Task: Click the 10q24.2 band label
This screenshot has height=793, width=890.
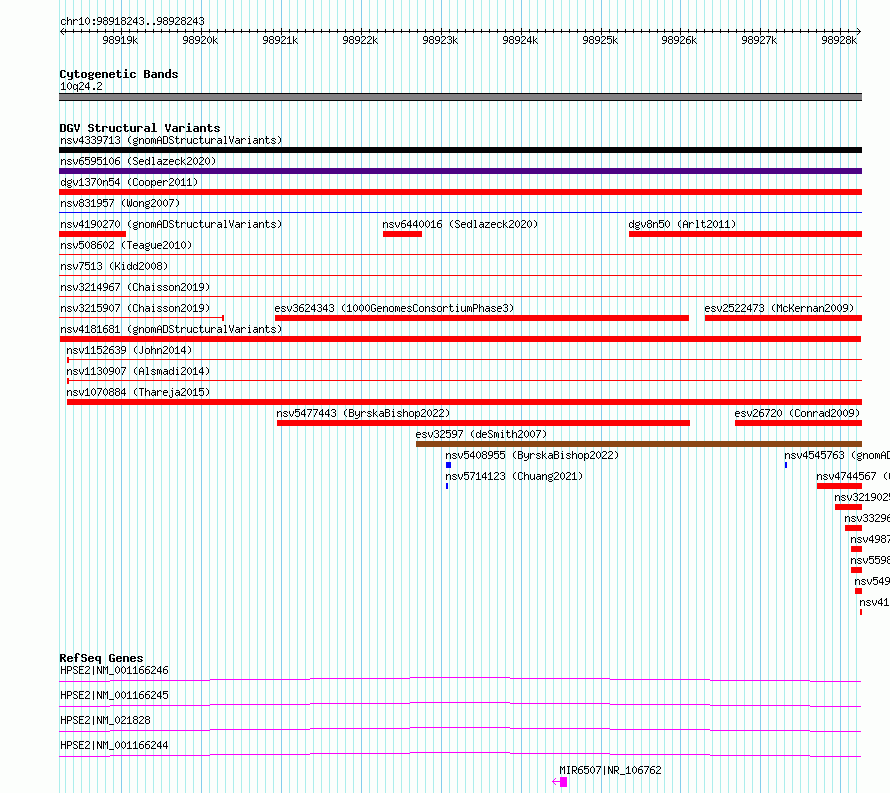Action: [x=81, y=86]
